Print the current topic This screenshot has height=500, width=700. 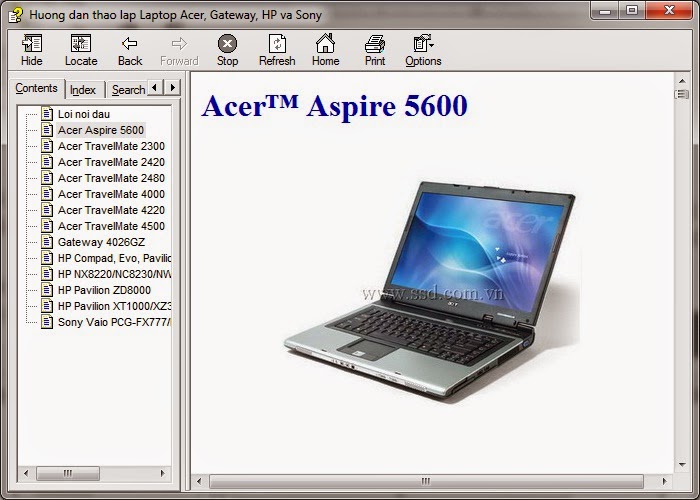coord(375,44)
